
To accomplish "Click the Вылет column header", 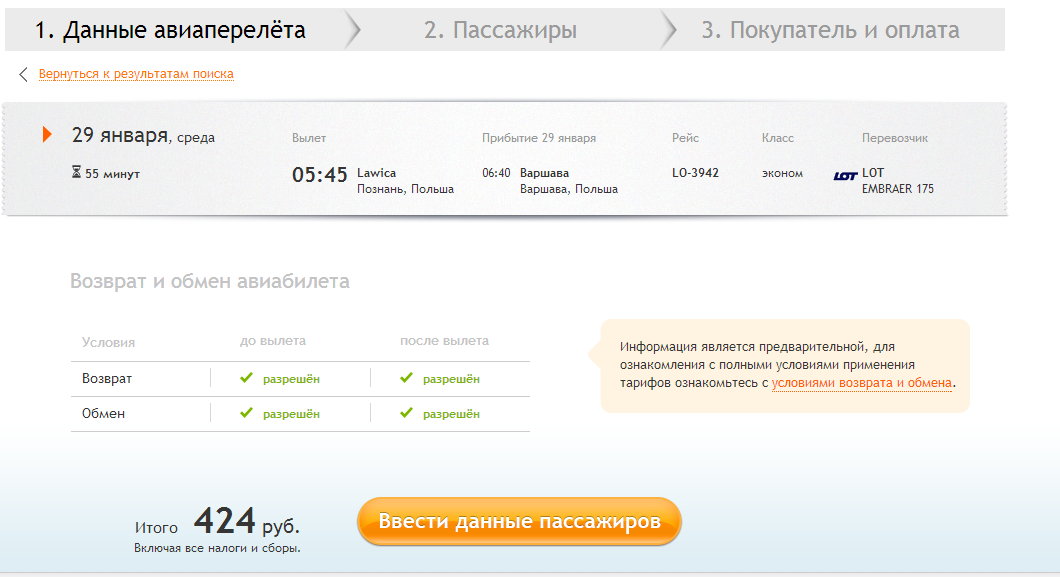I will (309, 138).
